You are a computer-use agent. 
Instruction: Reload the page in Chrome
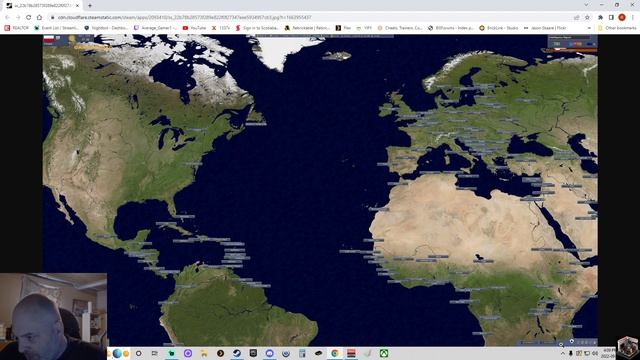pyautogui.click(x=29, y=18)
